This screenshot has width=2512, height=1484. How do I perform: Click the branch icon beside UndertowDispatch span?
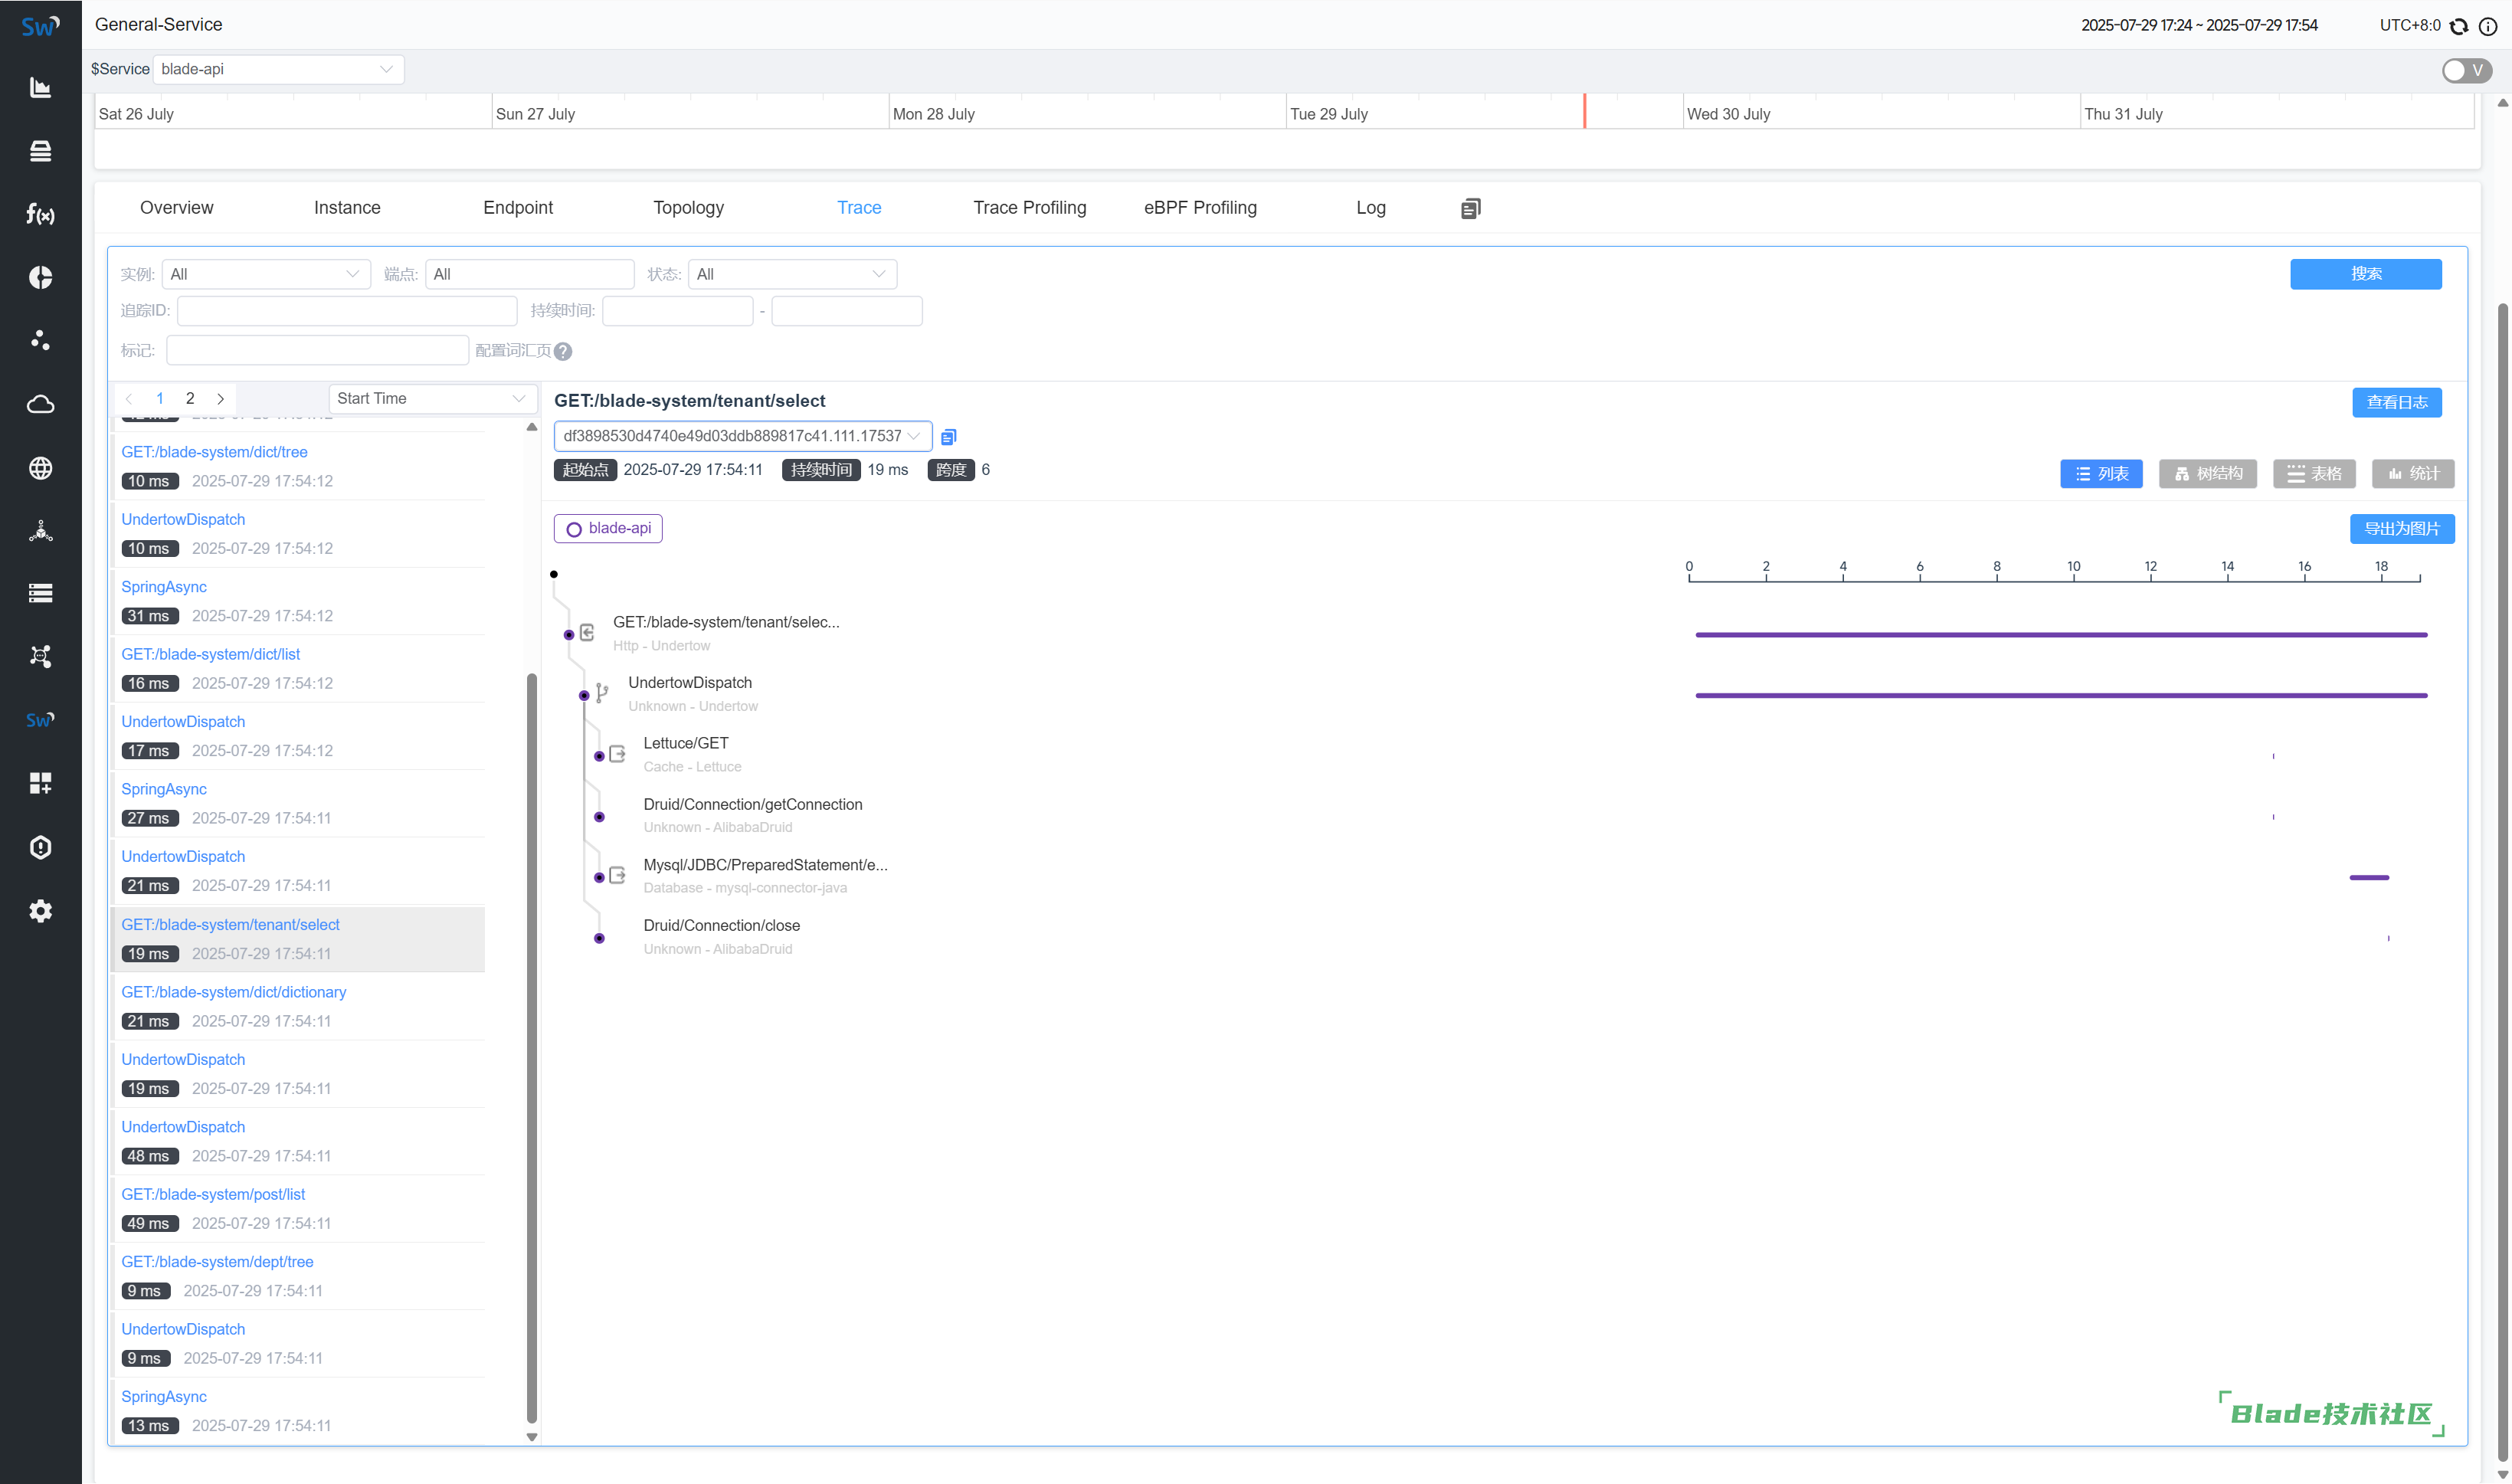click(602, 693)
